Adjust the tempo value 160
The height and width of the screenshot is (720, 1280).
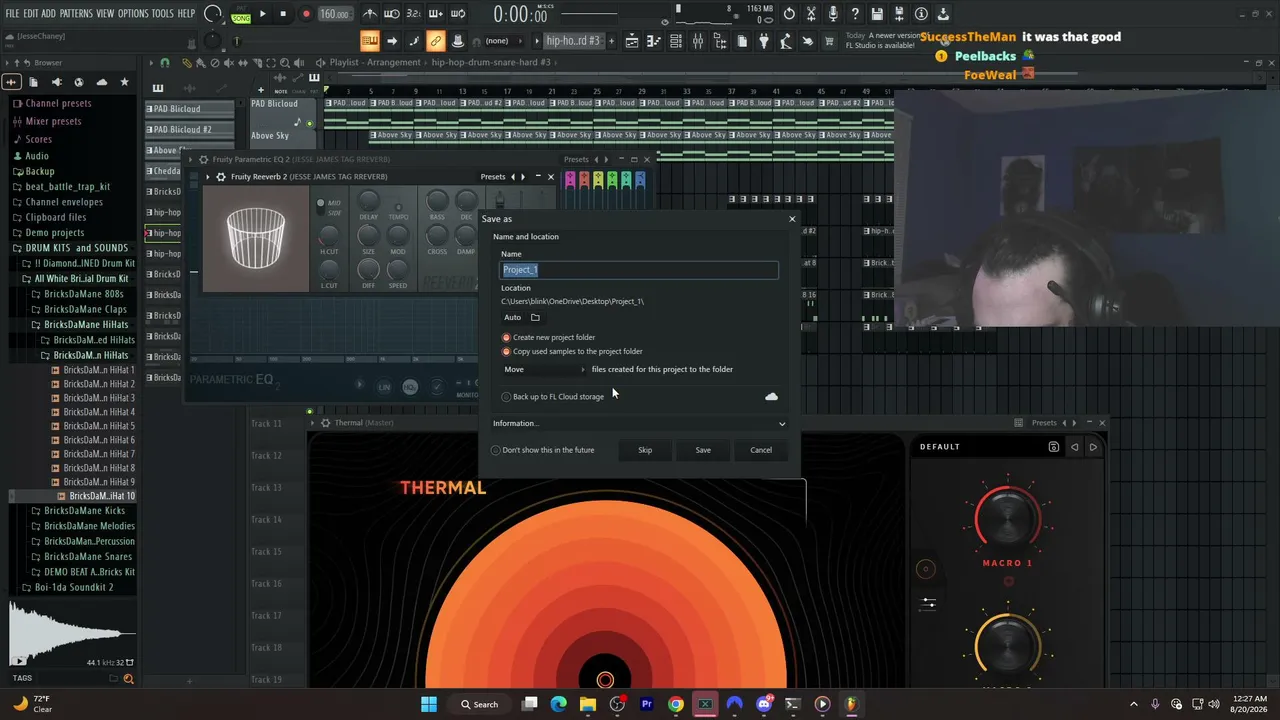pos(334,14)
